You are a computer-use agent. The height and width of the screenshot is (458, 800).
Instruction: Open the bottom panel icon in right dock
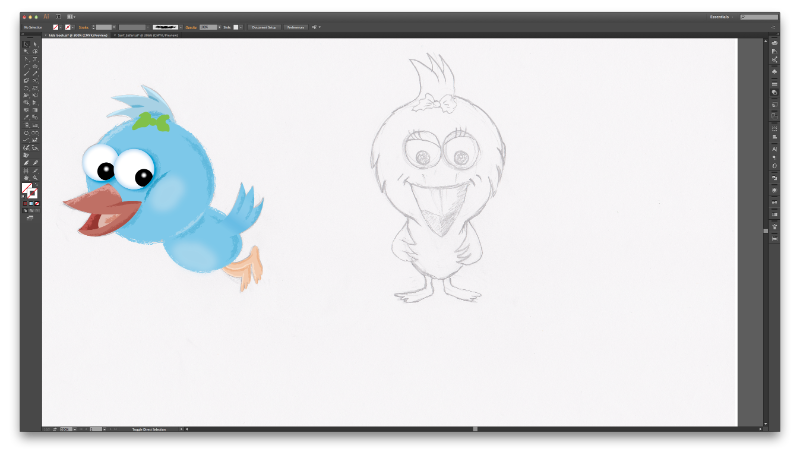(x=775, y=238)
